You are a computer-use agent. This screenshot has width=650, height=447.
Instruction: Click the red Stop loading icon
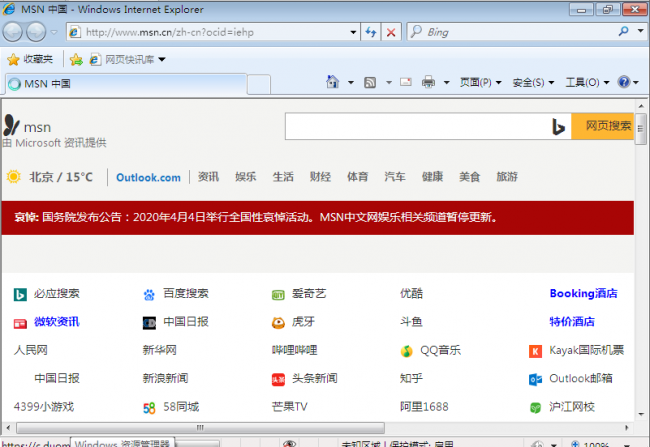(x=390, y=32)
